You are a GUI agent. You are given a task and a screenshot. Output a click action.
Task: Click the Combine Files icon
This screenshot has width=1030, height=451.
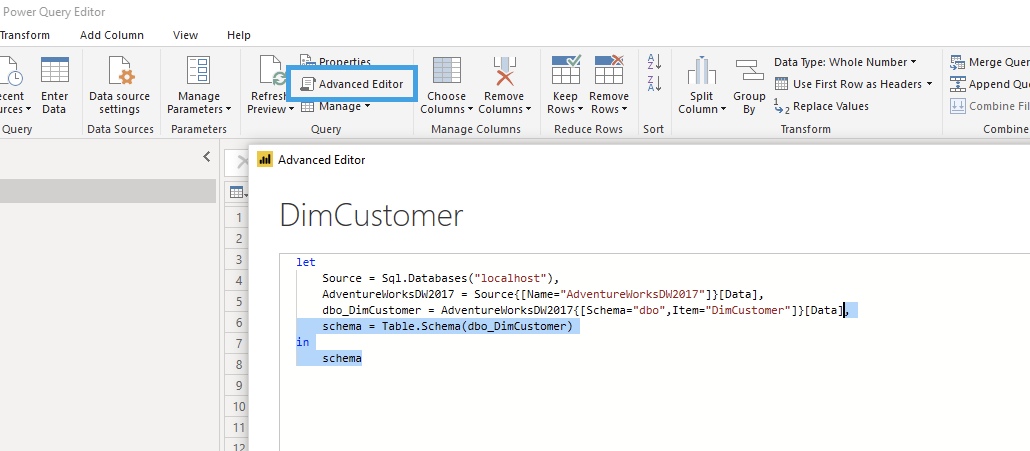[x=956, y=106]
